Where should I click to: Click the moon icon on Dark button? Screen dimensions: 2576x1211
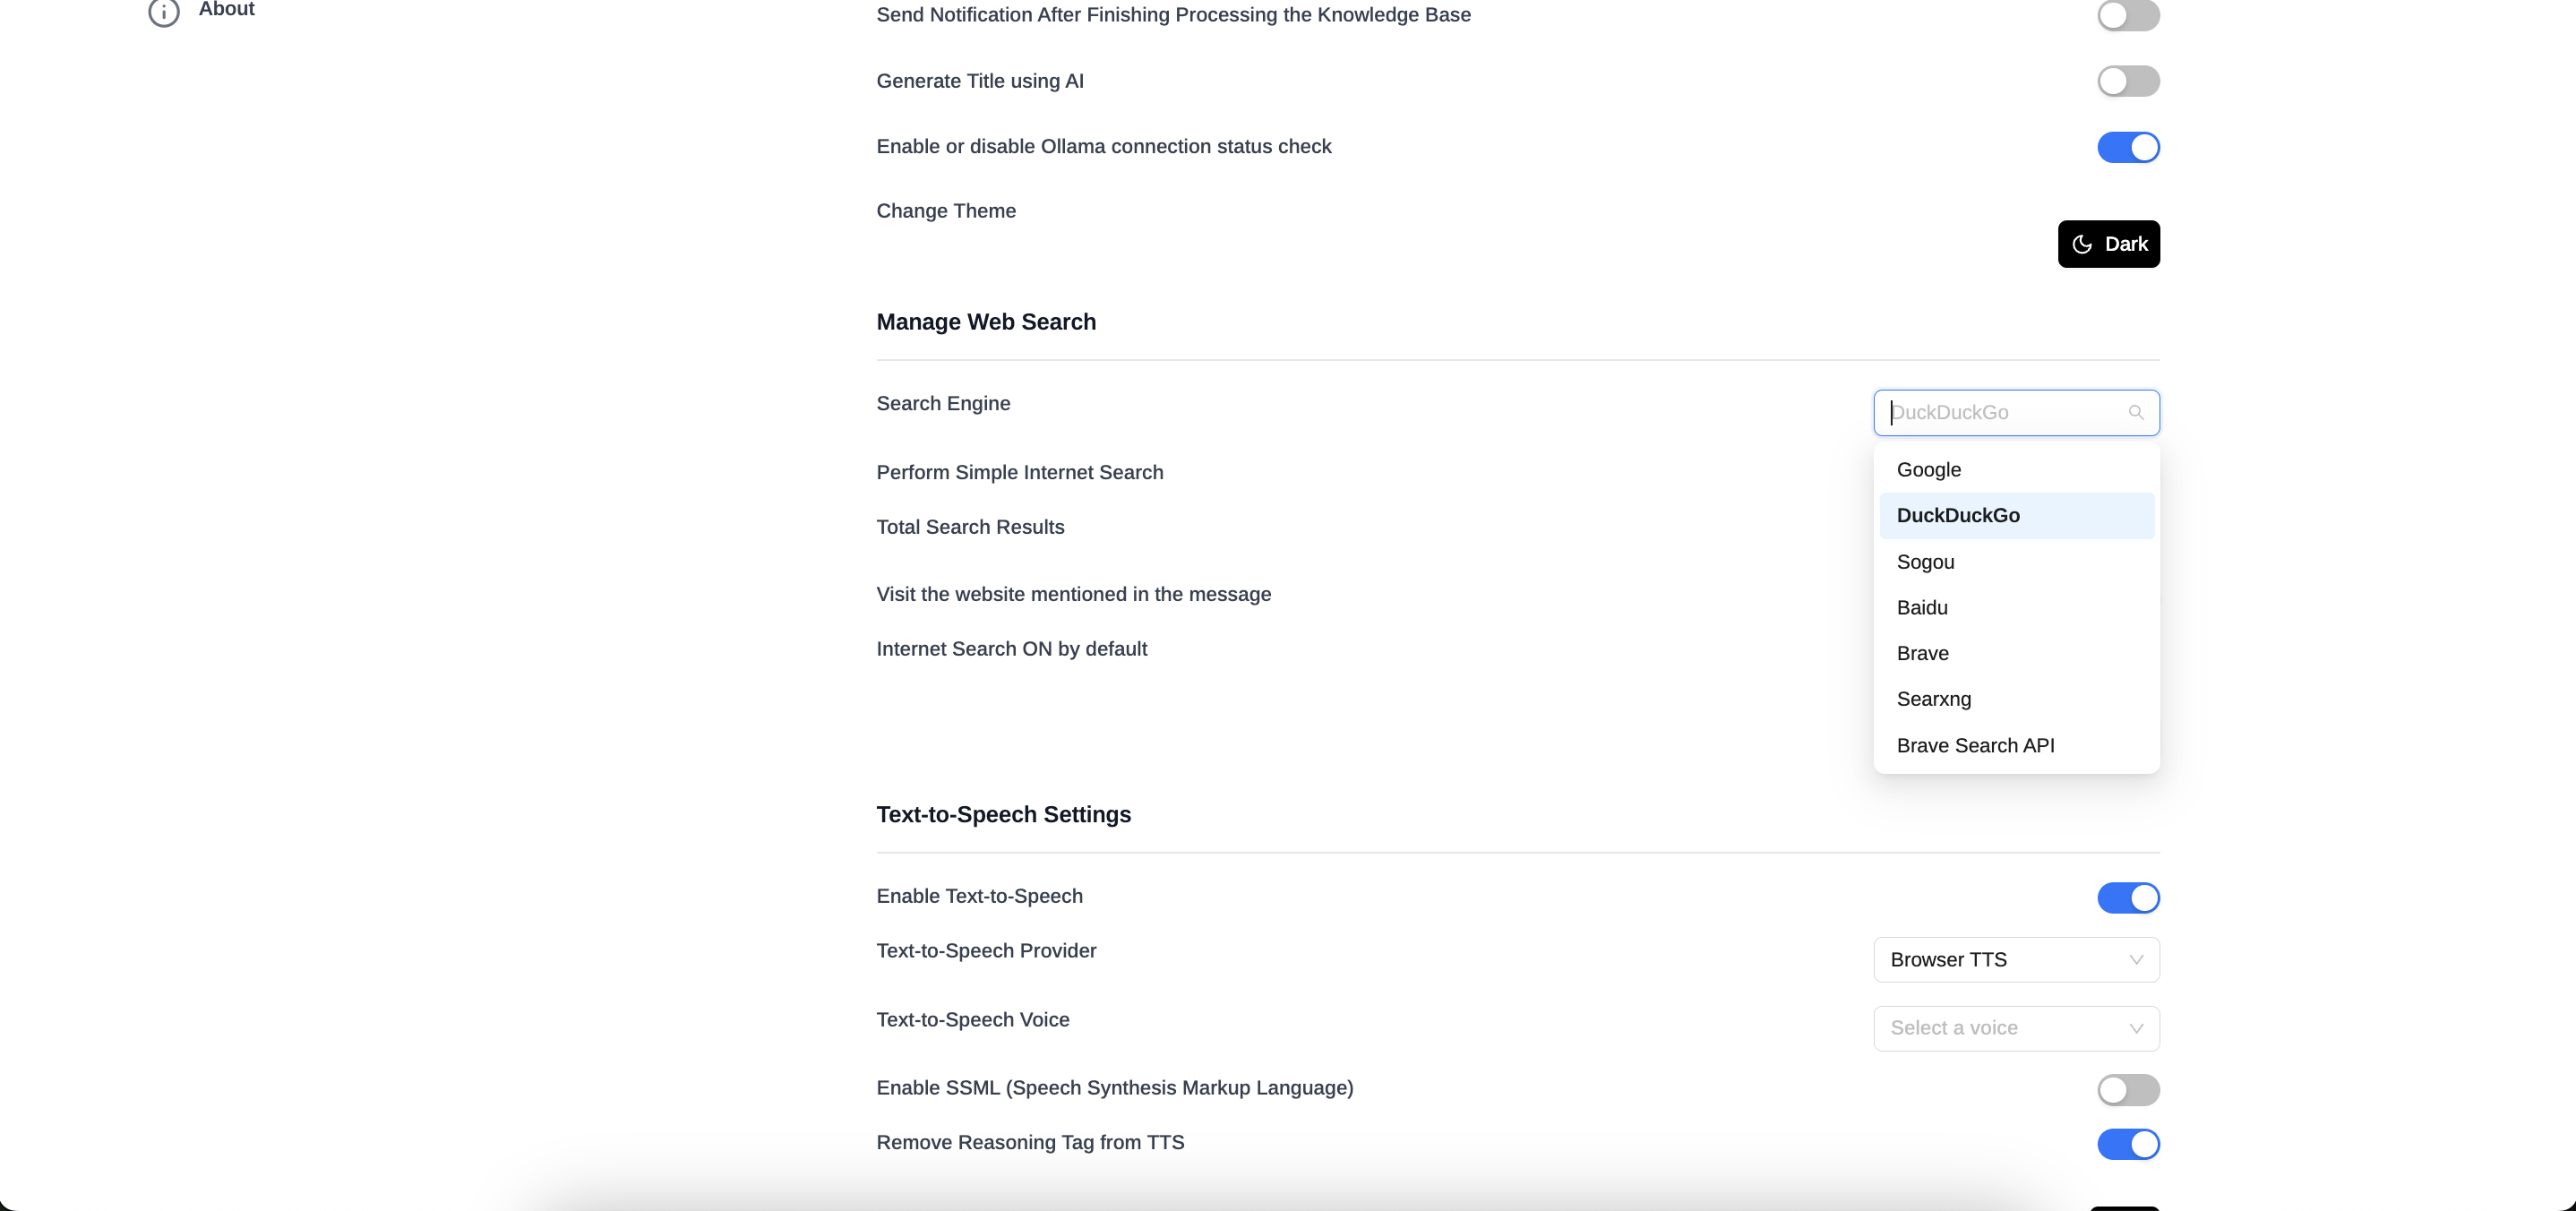[2082, 244]
